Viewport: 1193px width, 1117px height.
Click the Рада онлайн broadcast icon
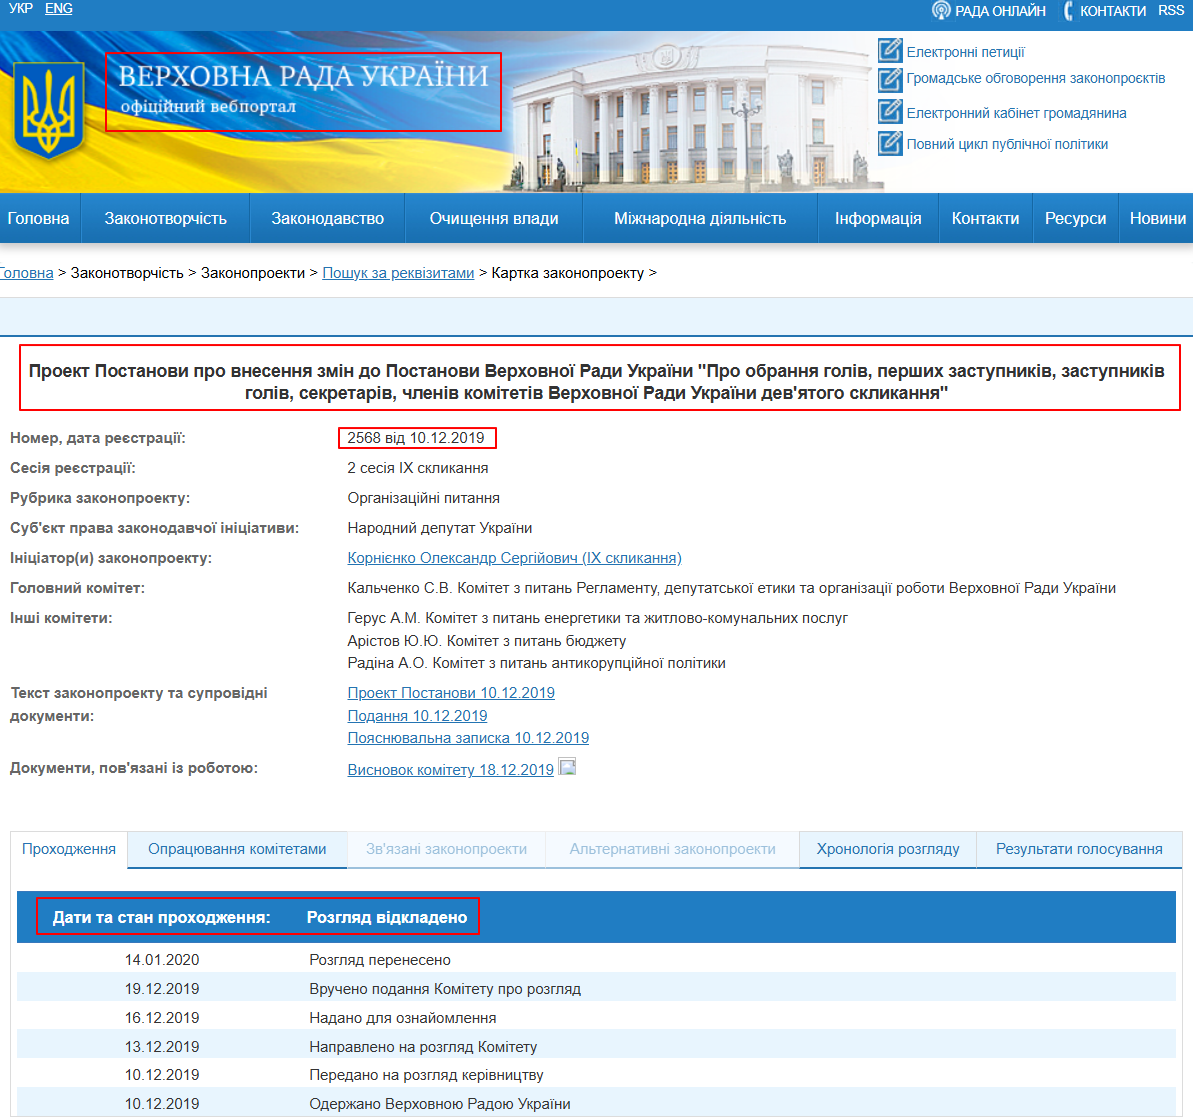pos(941,11)
